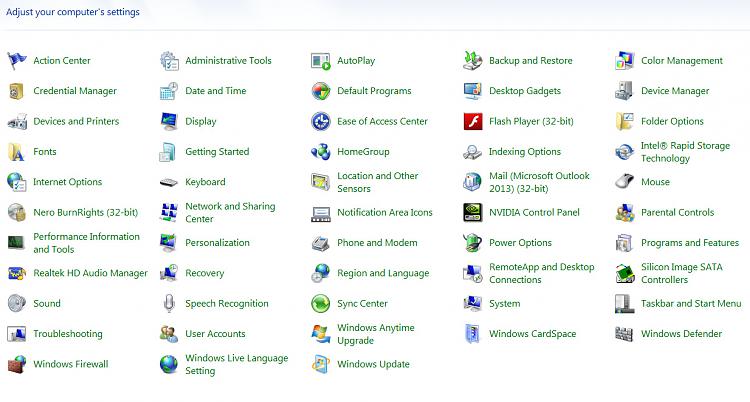Open the Mail (Microsoft Outlook 2013) link
Image resolution: width=750 pixels, height=402 pixels.
539,182
